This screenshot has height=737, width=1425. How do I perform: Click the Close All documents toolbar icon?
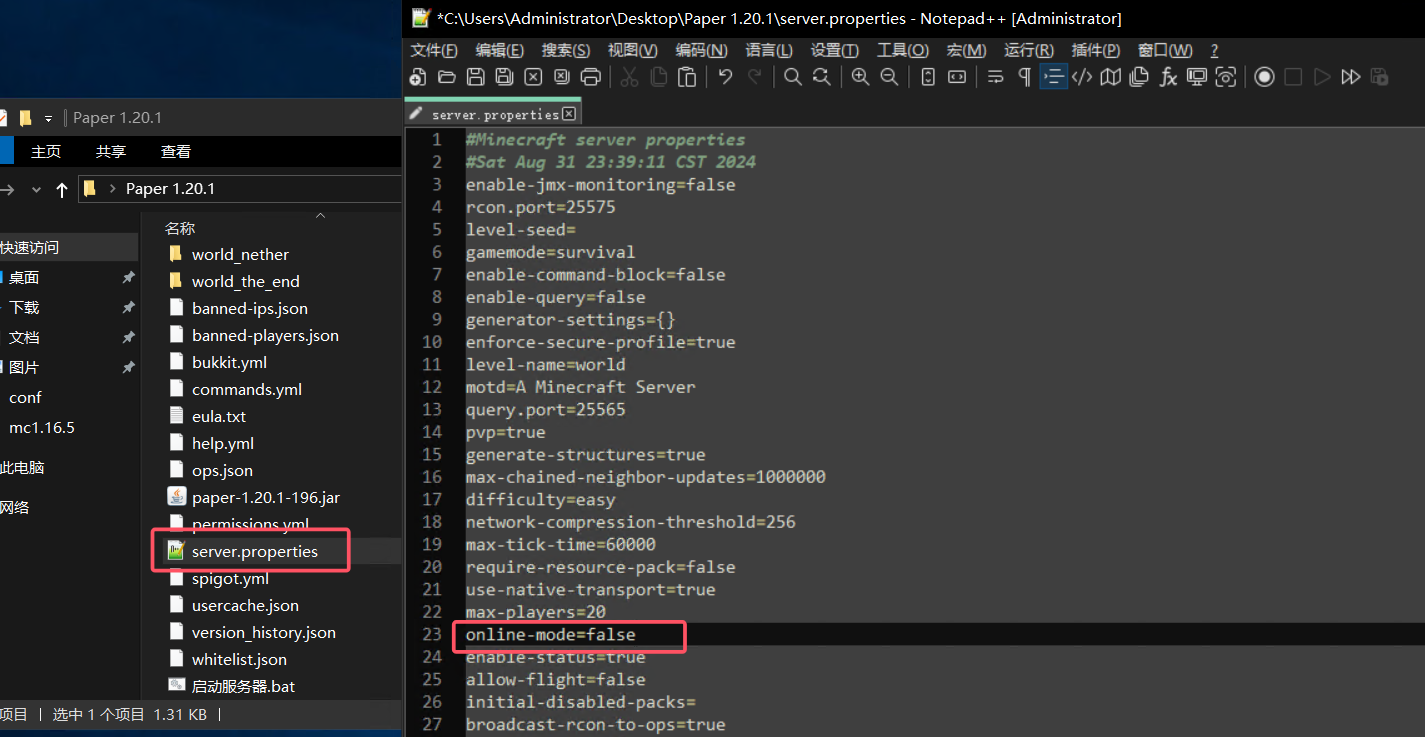coord(562,77)
